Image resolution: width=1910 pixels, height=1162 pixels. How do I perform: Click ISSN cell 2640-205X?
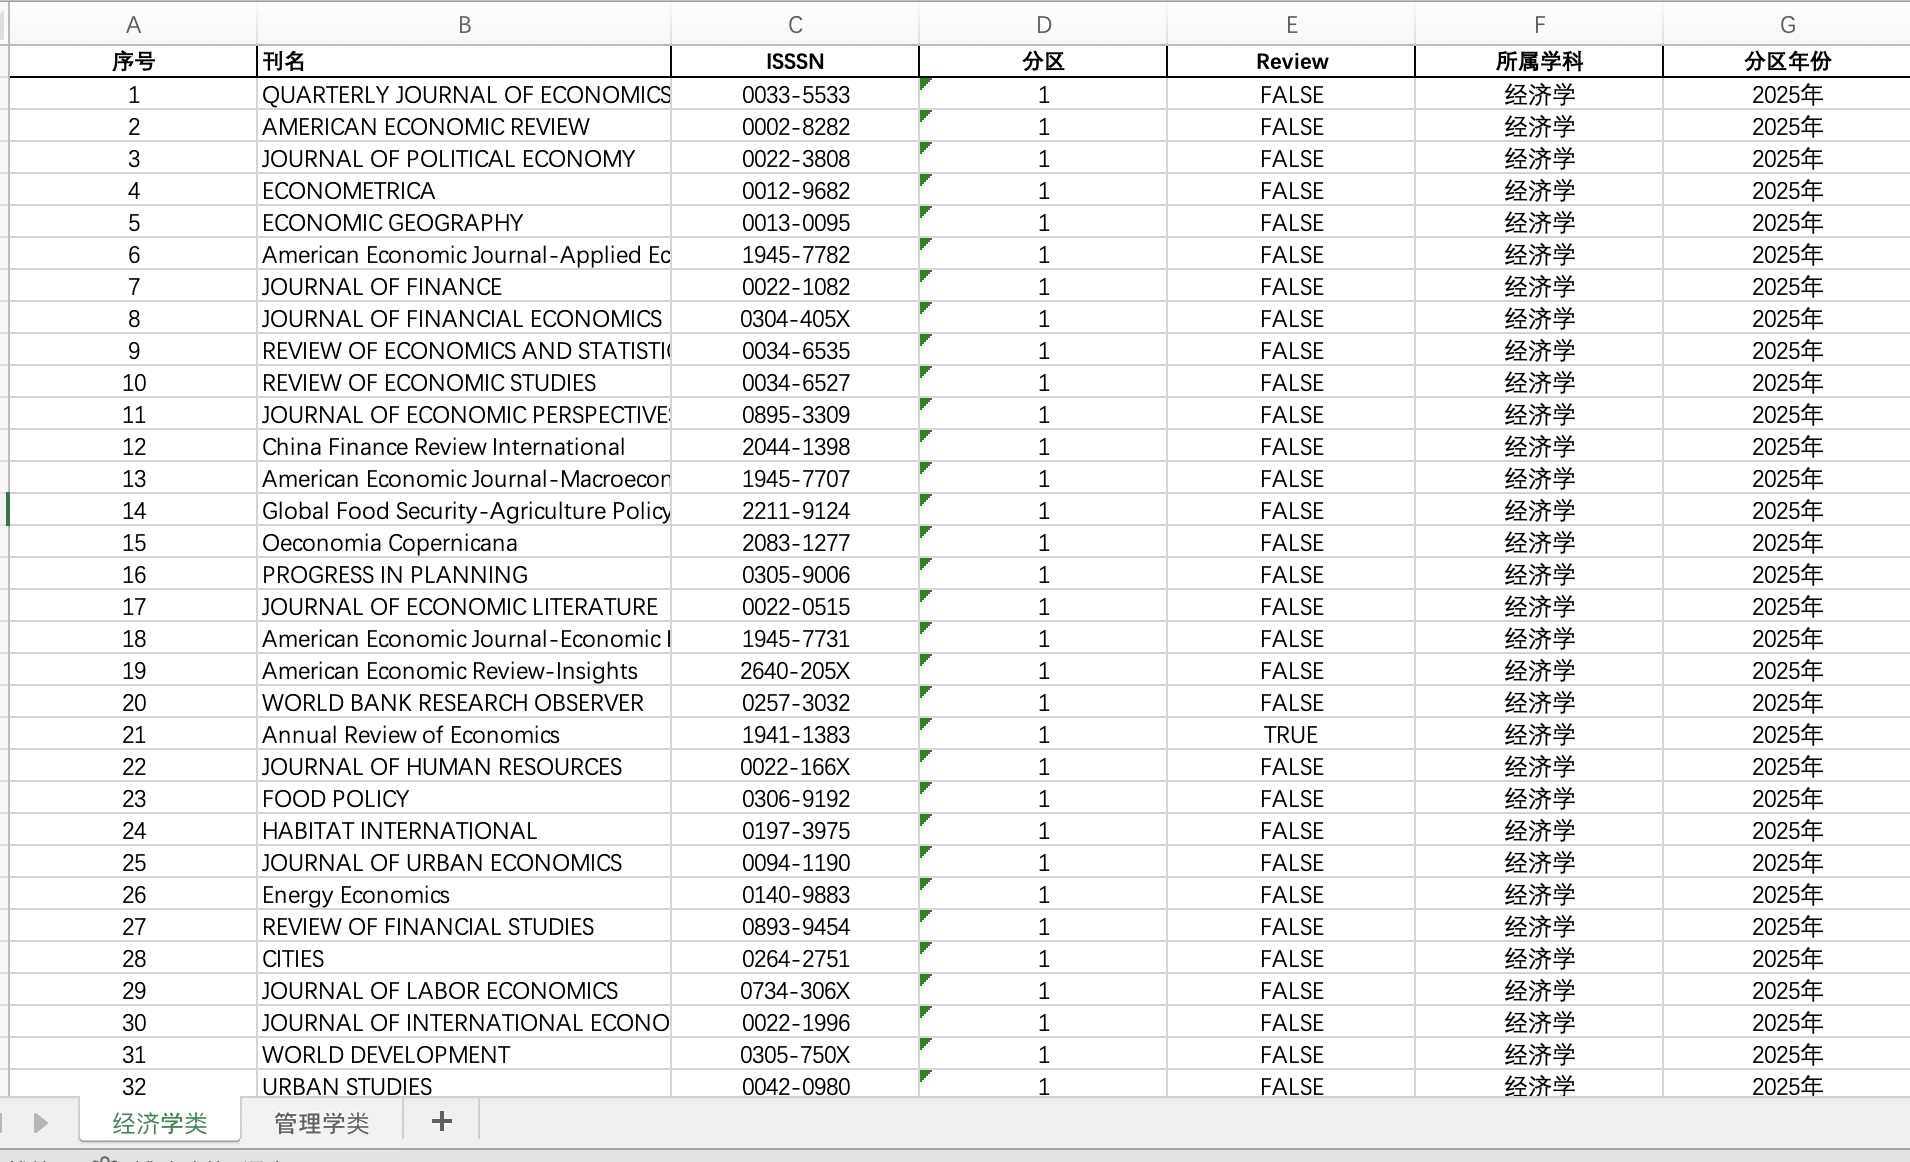(x=795, y=670)
